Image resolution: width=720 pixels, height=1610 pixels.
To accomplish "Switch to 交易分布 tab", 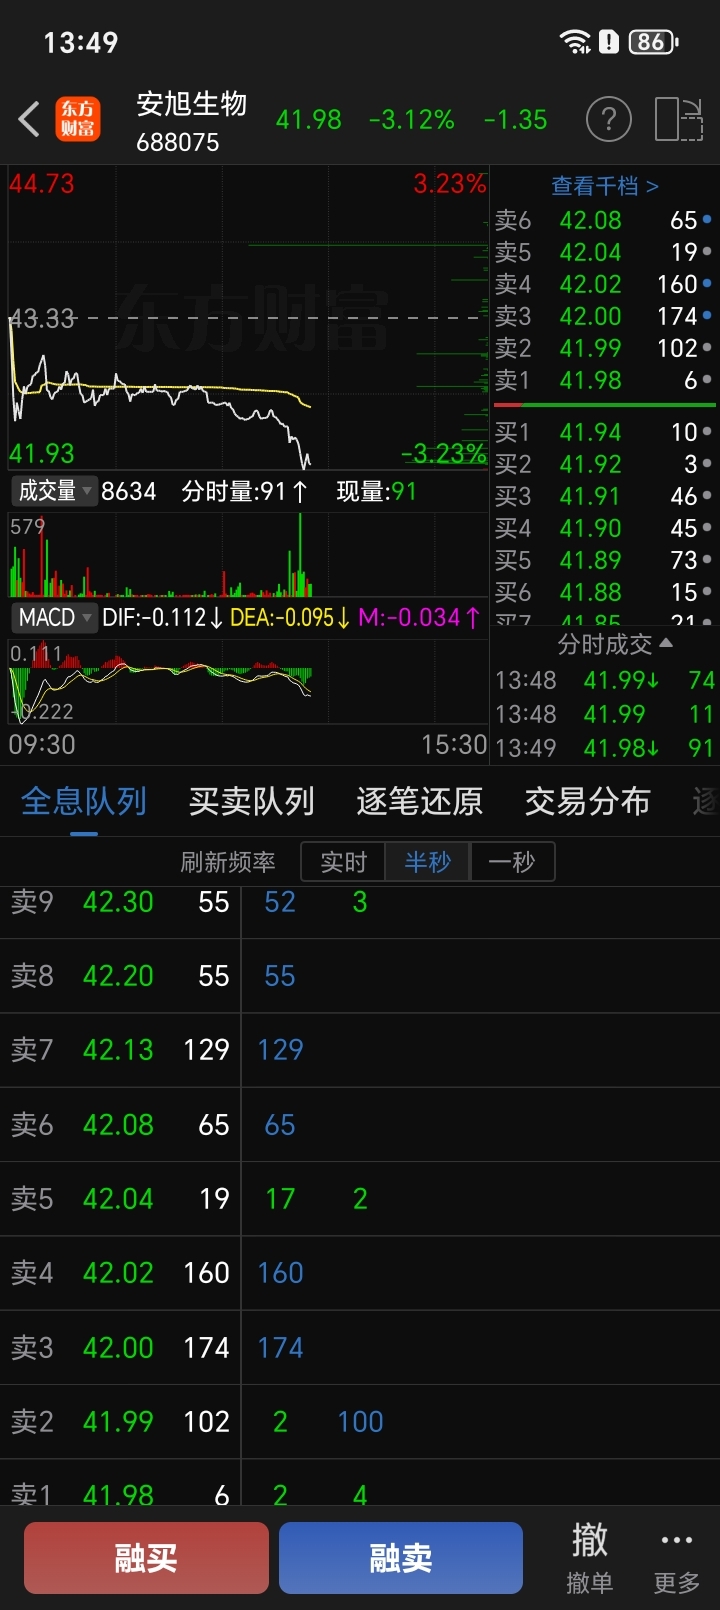I will pos(588,801).
